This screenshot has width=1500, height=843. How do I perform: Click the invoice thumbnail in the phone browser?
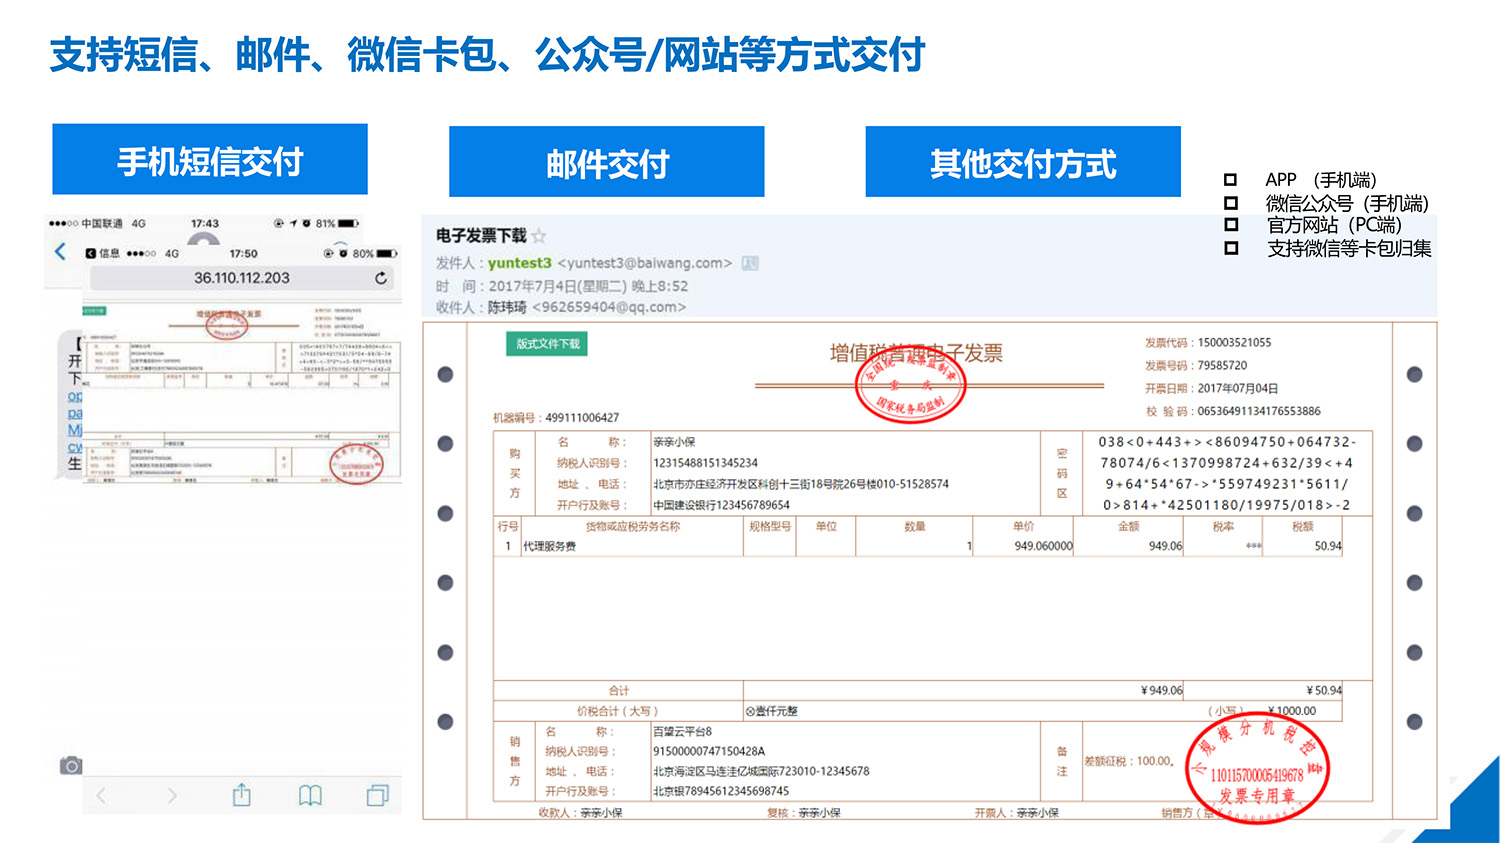(x=242, y=396)
